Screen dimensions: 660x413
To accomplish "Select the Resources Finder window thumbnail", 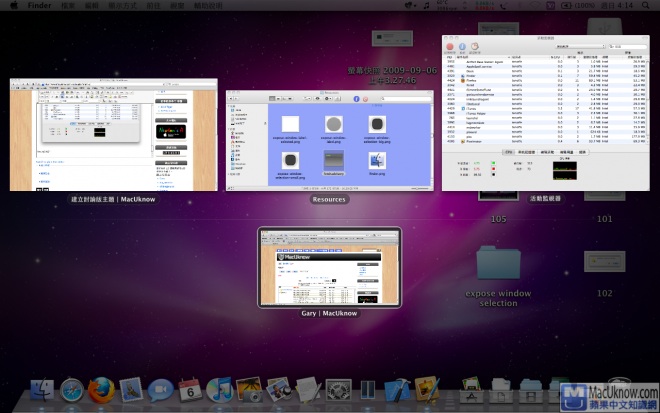I will (x=328, y=139).
